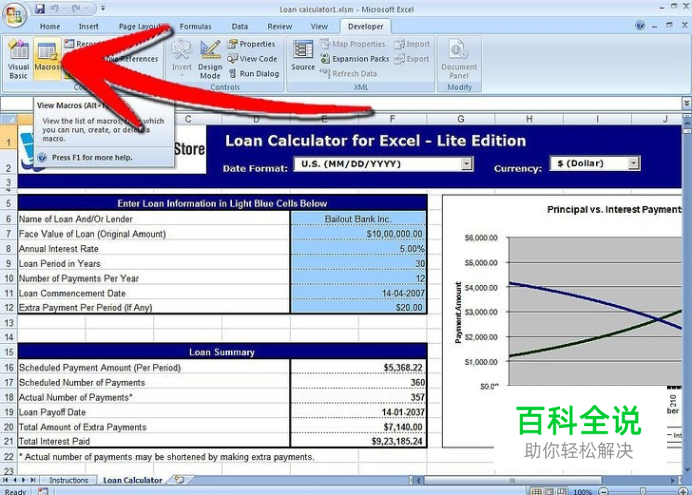Click the Extra Payment $20.00 cell
Screen dimensions: 692x495
pyautogui.click(x=358, y=308)
